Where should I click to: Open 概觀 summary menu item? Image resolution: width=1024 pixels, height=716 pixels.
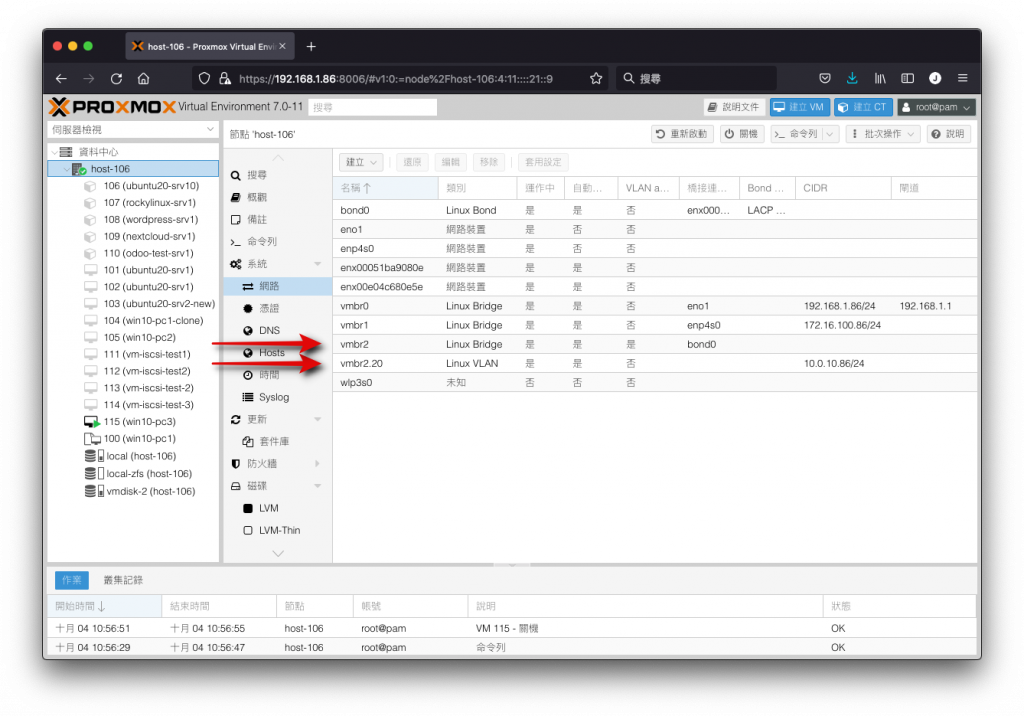(x=278, y=197)
